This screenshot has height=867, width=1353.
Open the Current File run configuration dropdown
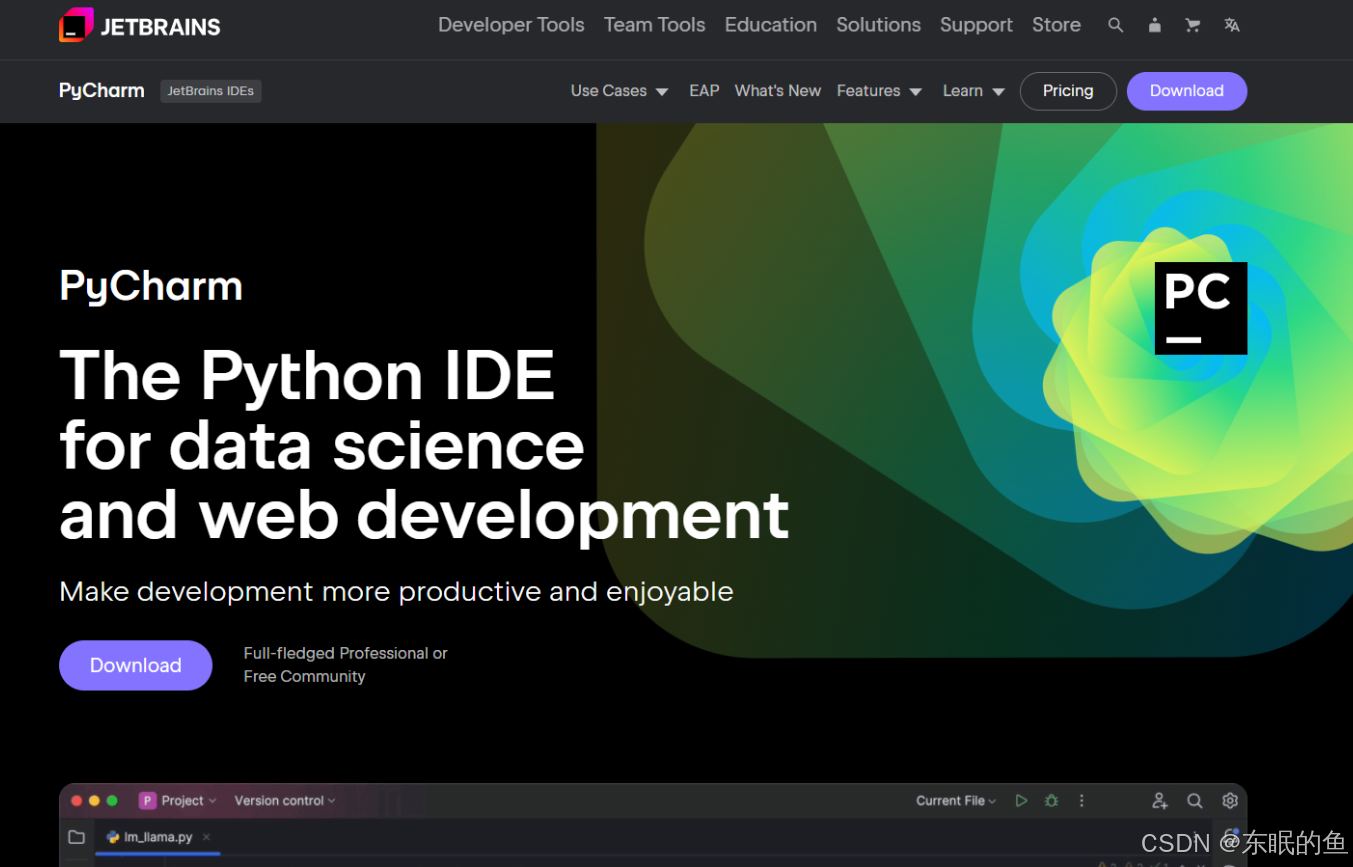point(956,801)
